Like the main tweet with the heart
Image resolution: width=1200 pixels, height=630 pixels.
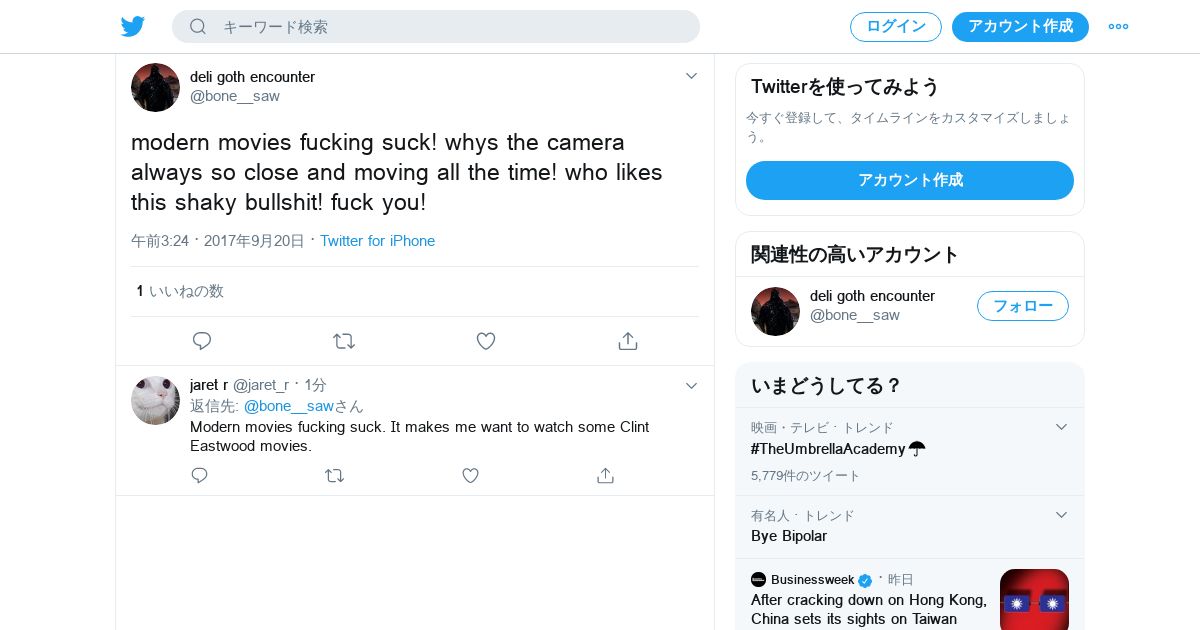click(x=486, y=341)
